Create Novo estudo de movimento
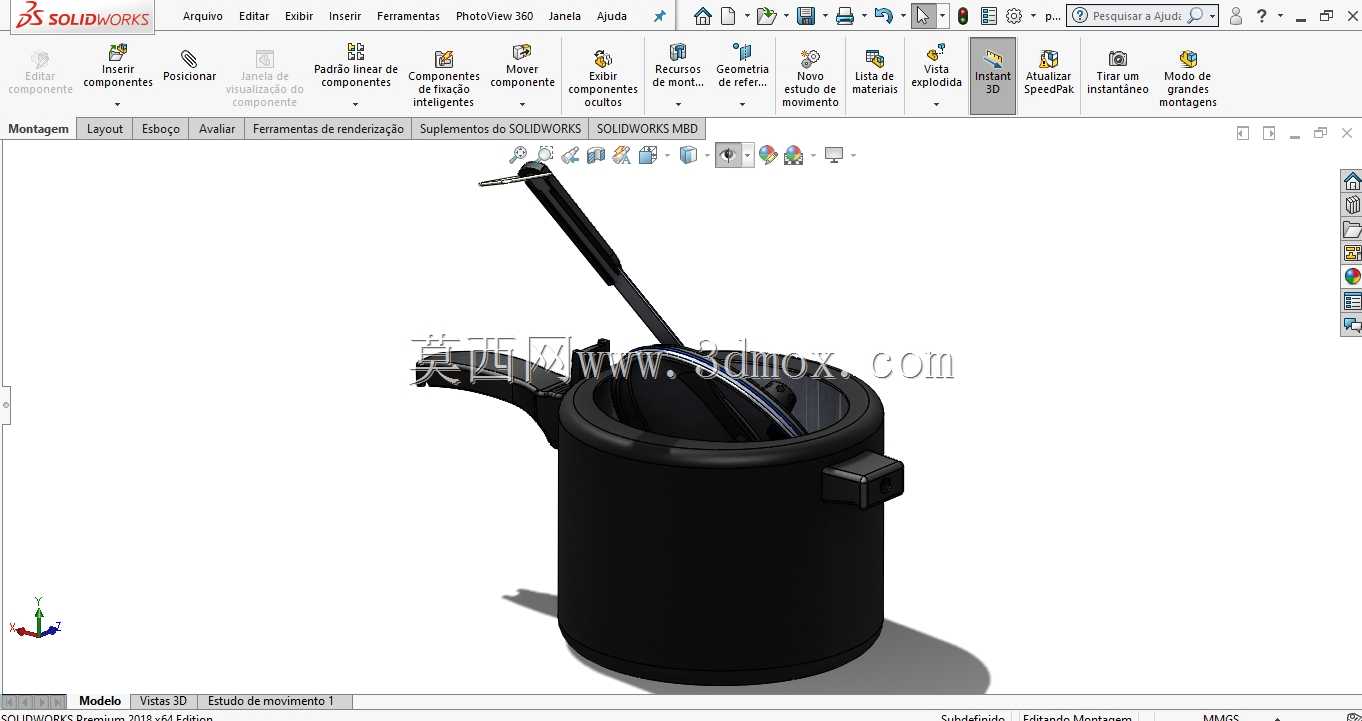1362x721 pixels. (x=810, y=78)
